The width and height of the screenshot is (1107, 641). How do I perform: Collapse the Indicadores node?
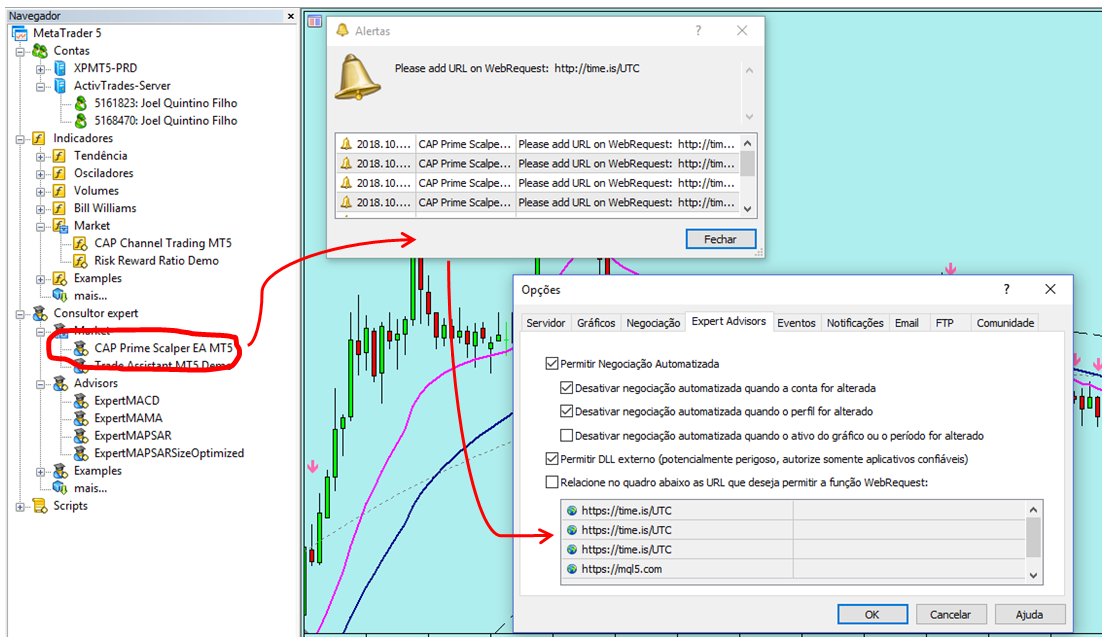click(20, 139)
